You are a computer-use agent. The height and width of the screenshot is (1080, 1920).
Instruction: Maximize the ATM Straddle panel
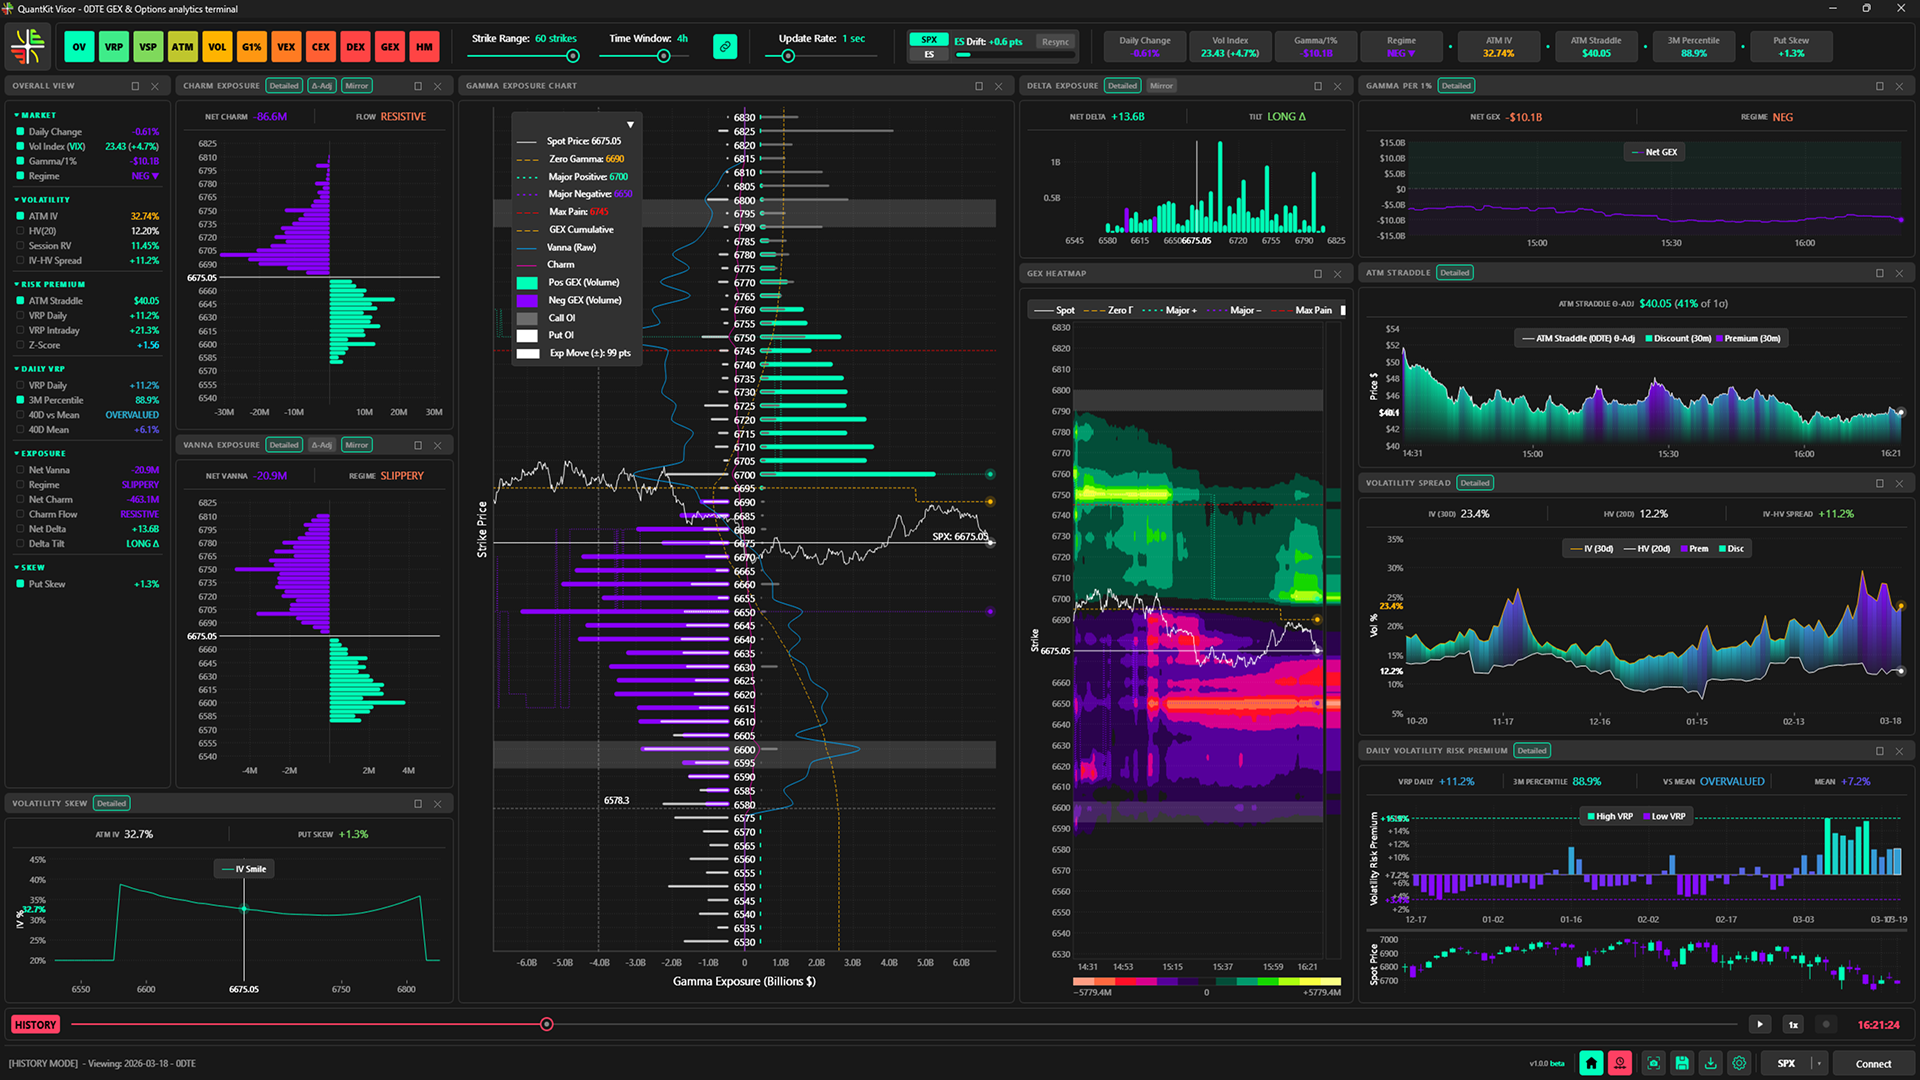1879,273
